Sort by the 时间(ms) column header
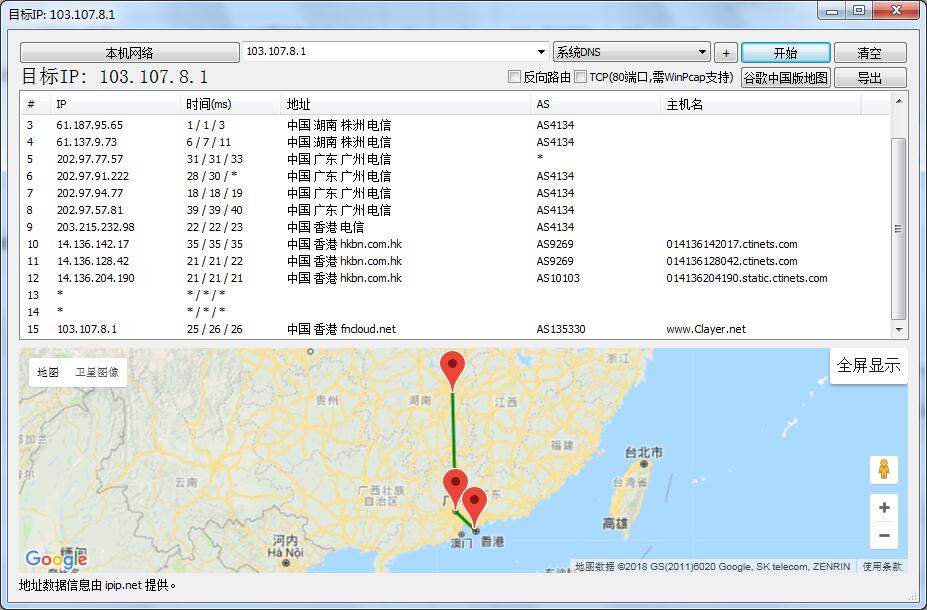The height and width of the screenshot is (610, 927). (x=208, y=104)
